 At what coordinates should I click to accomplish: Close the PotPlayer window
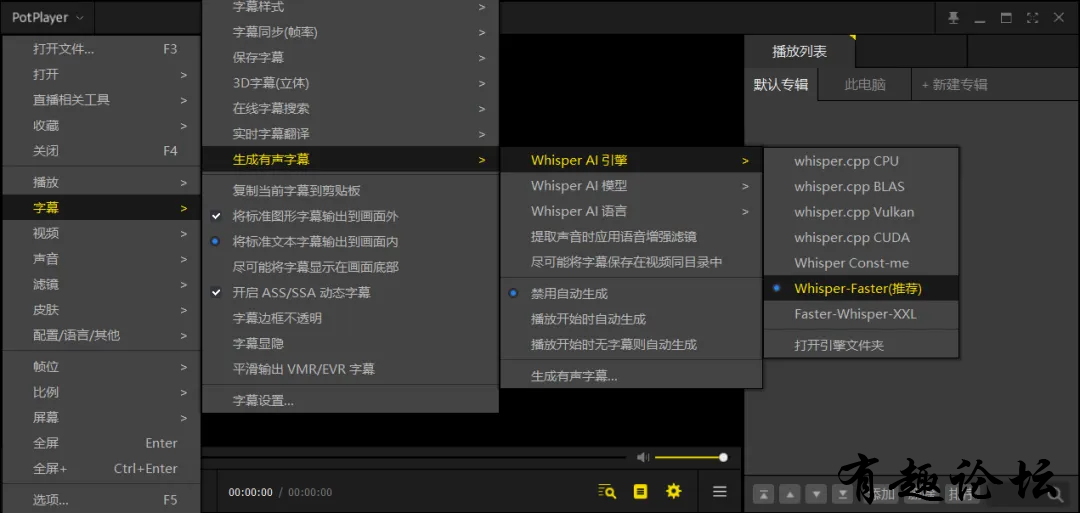(1059, 18)
